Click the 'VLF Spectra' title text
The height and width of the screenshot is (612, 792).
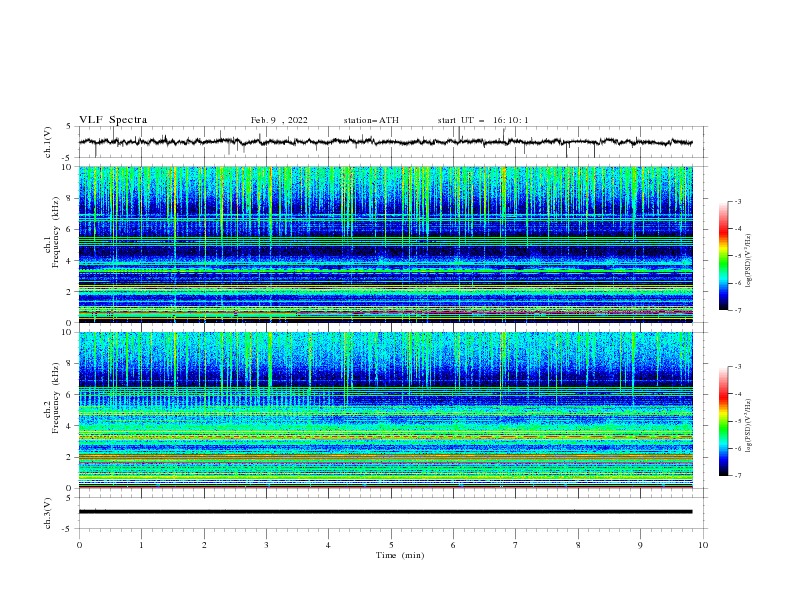[x=113, y=120]
